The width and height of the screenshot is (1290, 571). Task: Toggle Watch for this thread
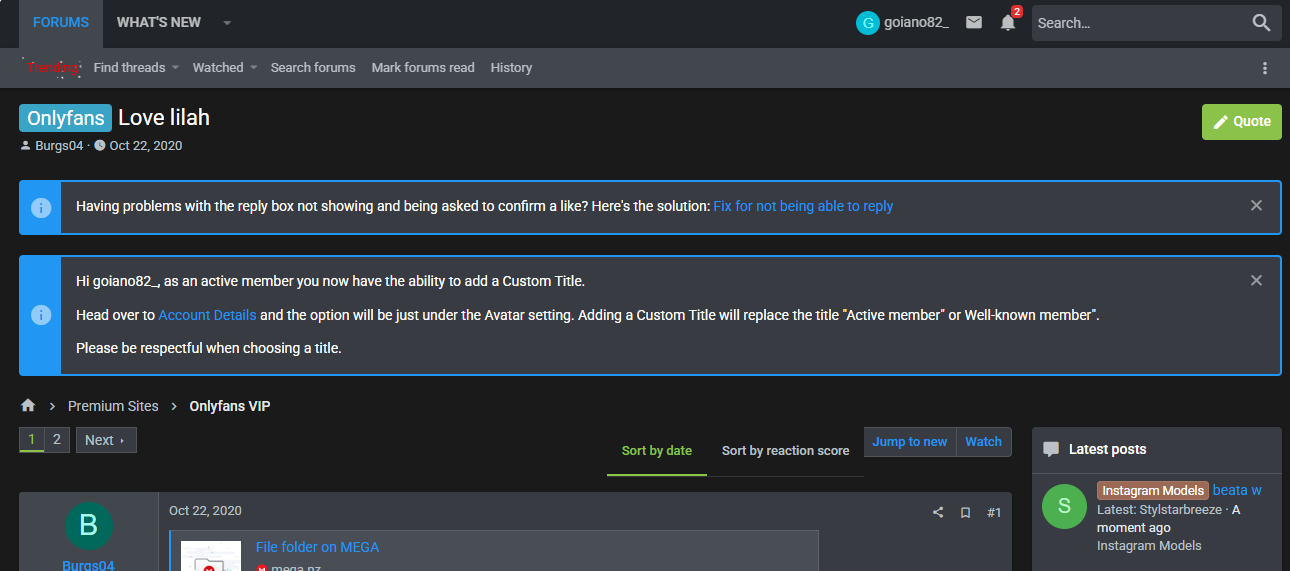(x=983, y=442)
